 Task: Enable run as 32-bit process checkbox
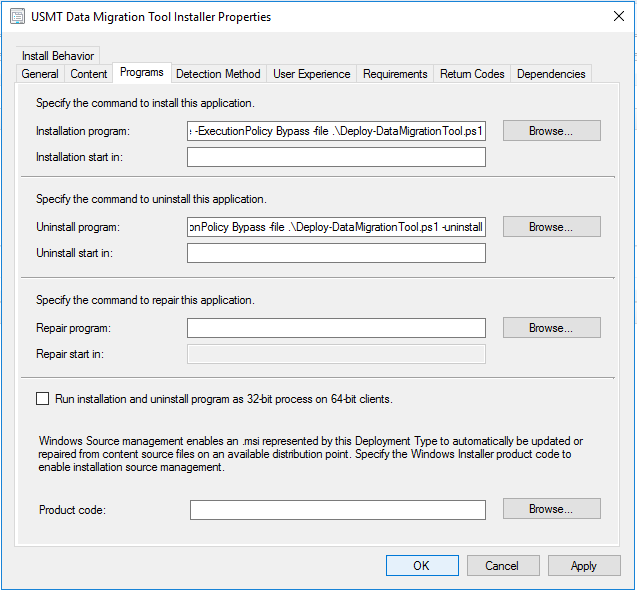coord(43,399)
